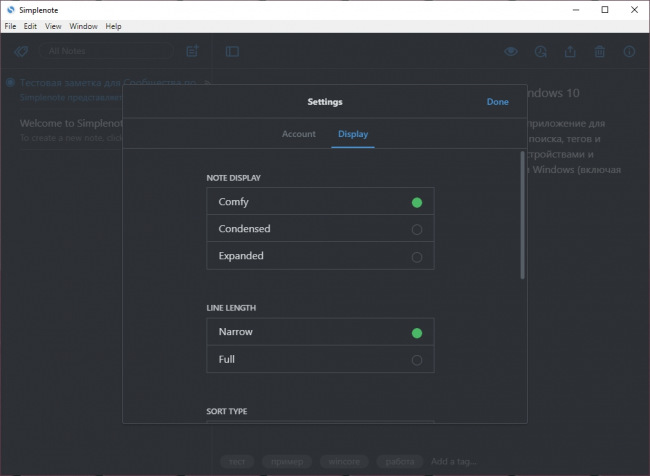The width and height of the screenshot is (650, 476).
Task: Open the 'Тестовая заметка' note in list
Action: pyautogui.click(x=70, y=90)
